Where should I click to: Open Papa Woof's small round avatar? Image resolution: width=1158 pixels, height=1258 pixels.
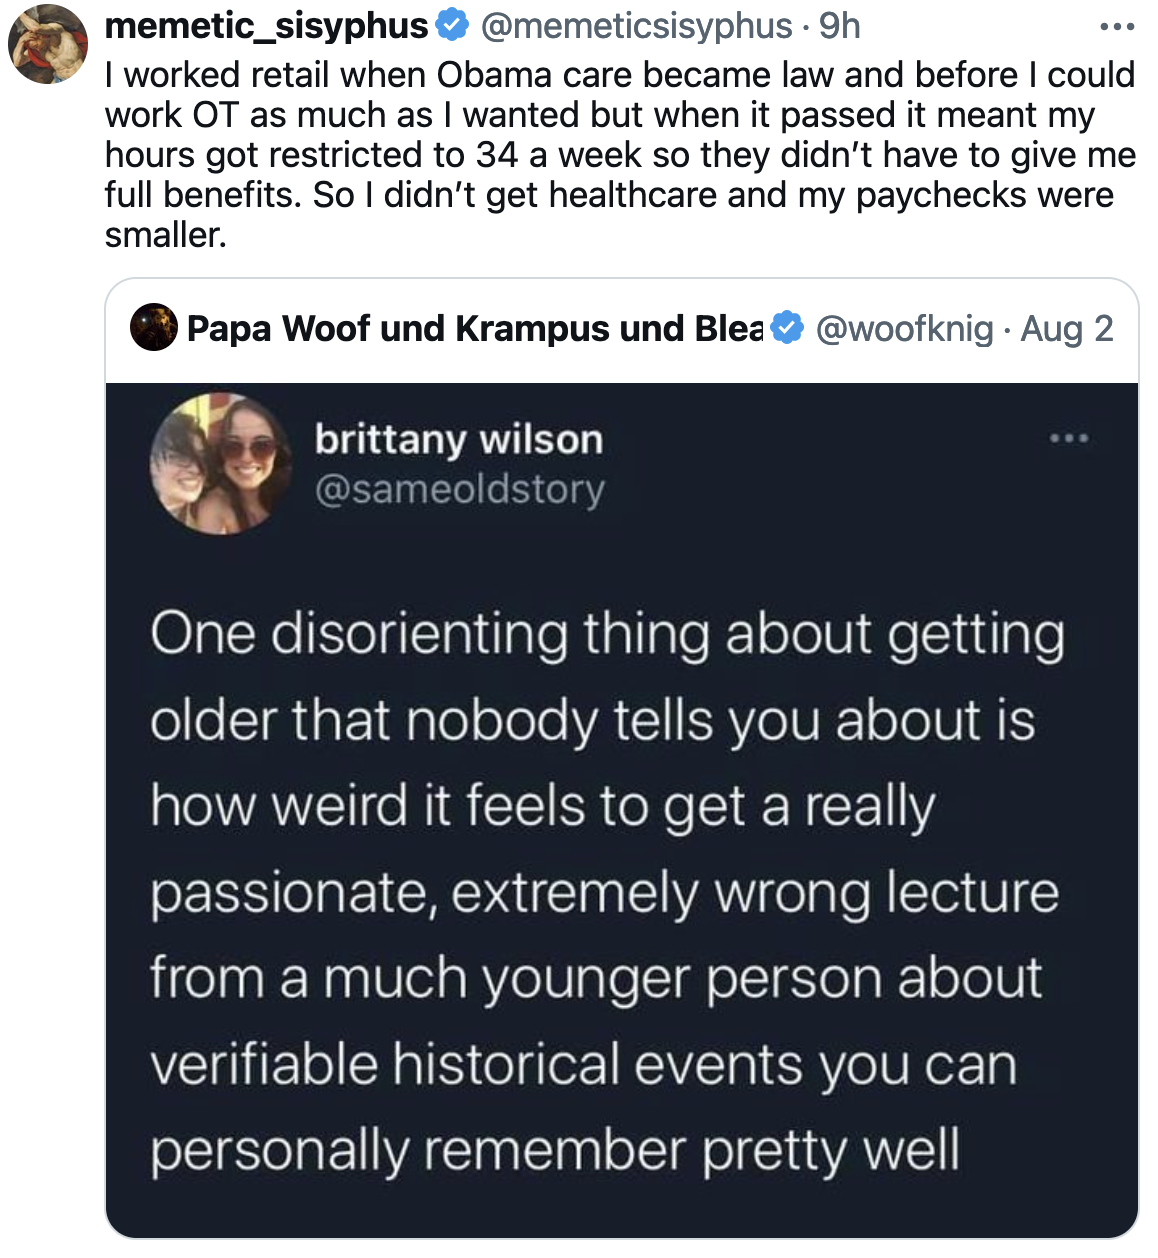[x=154, y=328]
